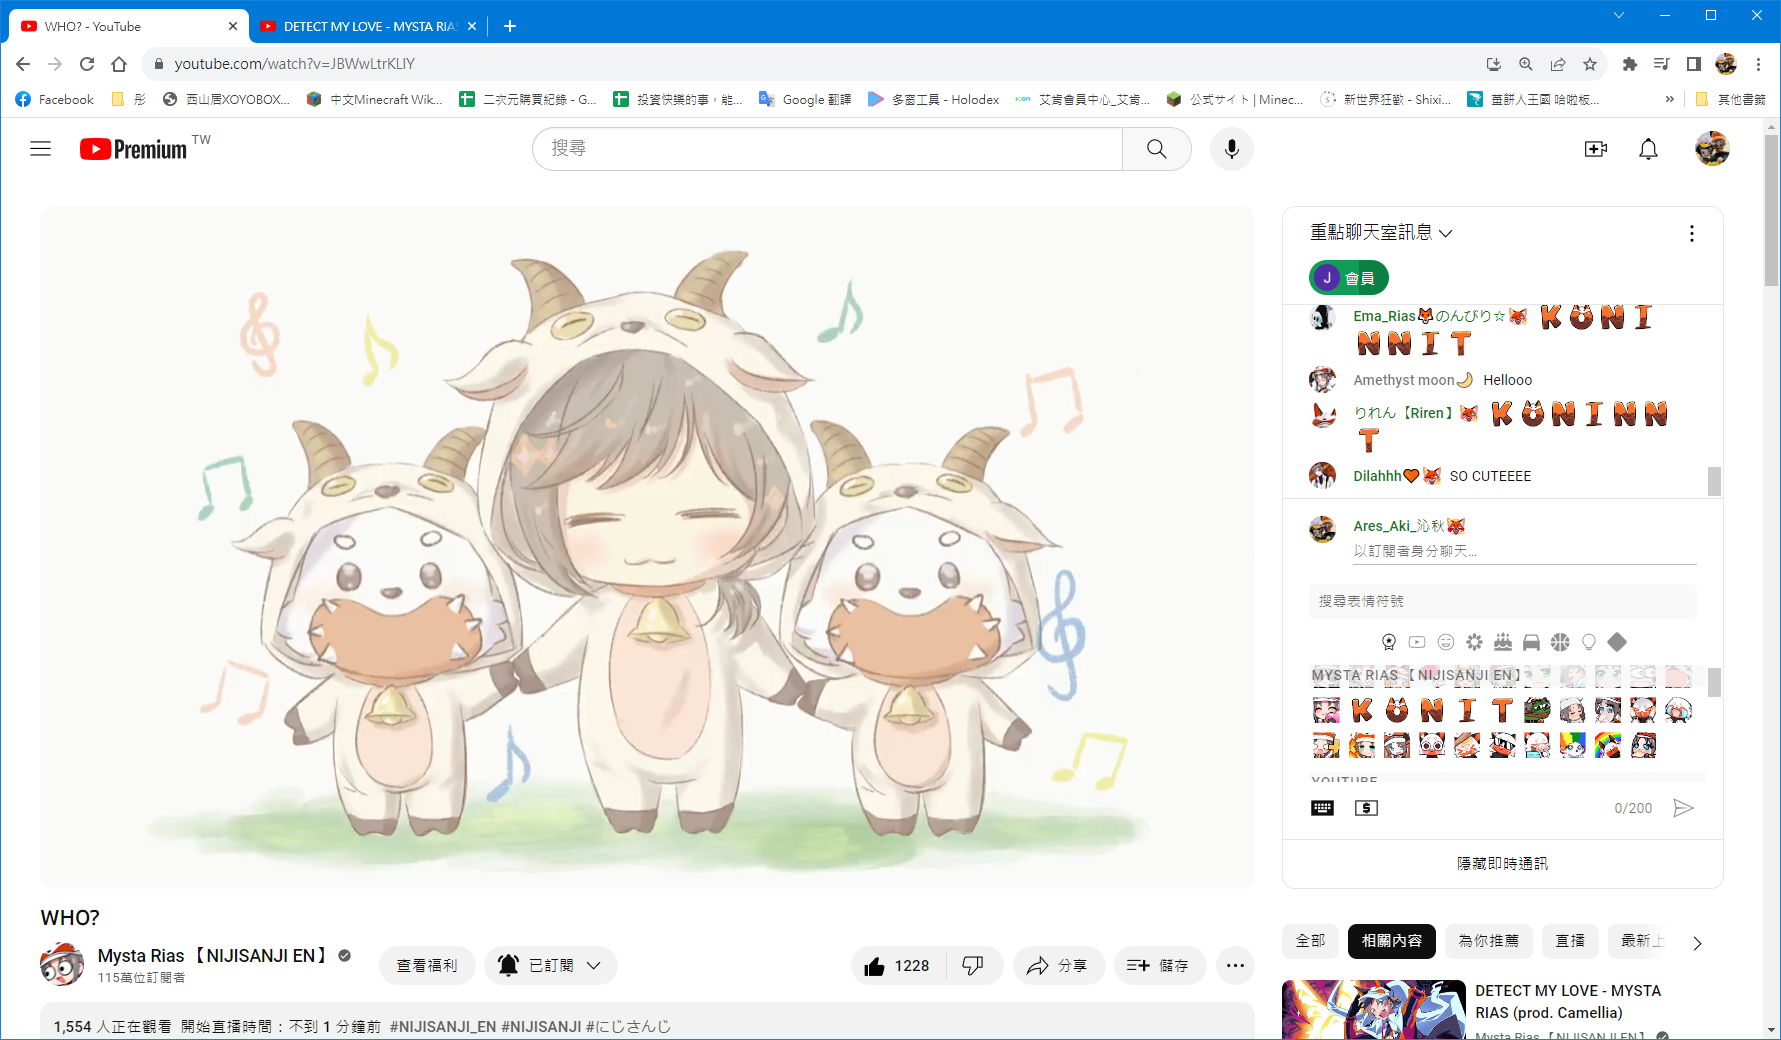Click the 查看福利 membership perks button
The width and height of the screenshot is (1781, 1040).
point(427,966)
